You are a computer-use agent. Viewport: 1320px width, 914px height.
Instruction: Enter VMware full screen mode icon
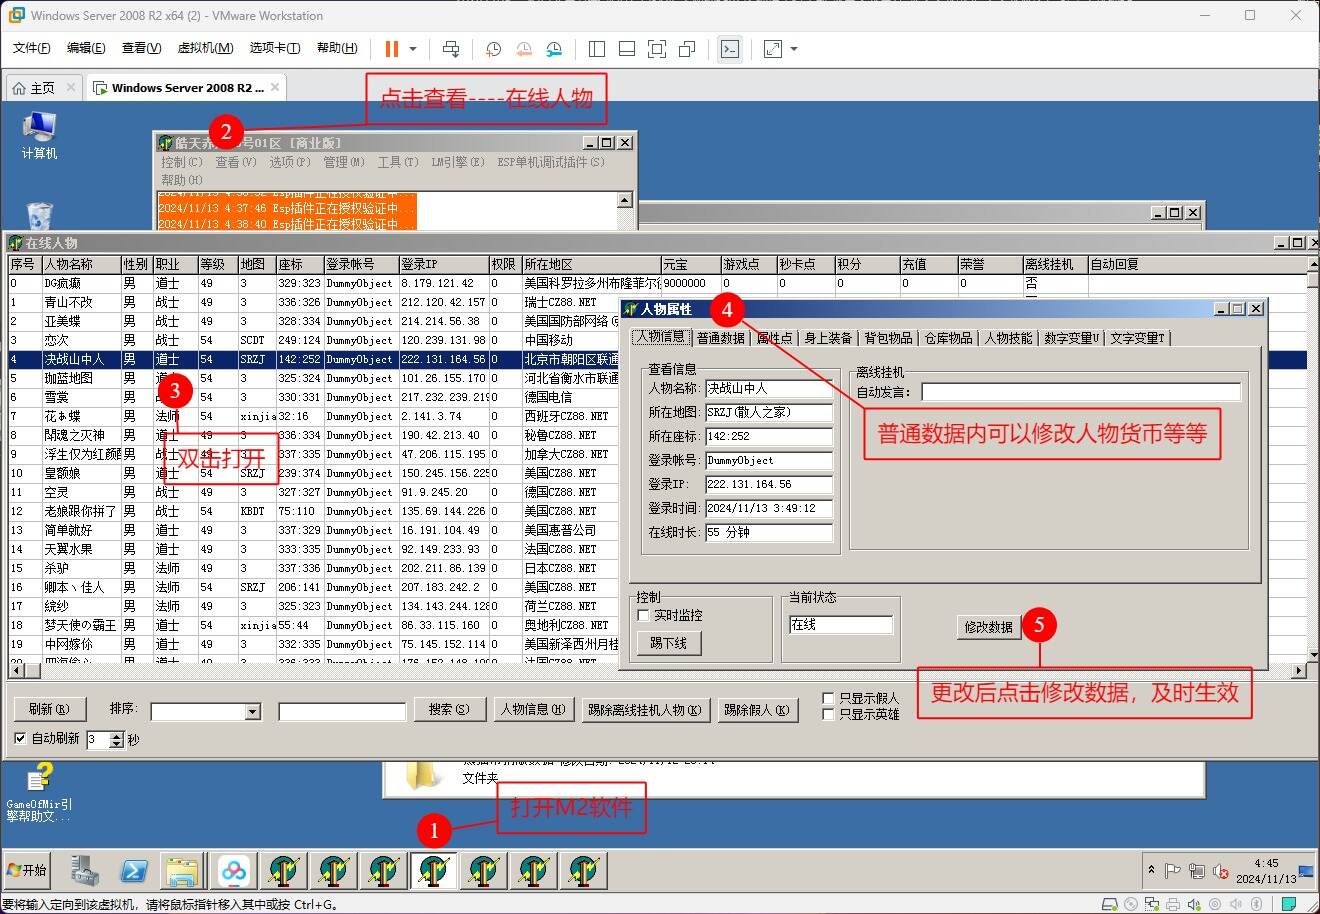[656, 48]
